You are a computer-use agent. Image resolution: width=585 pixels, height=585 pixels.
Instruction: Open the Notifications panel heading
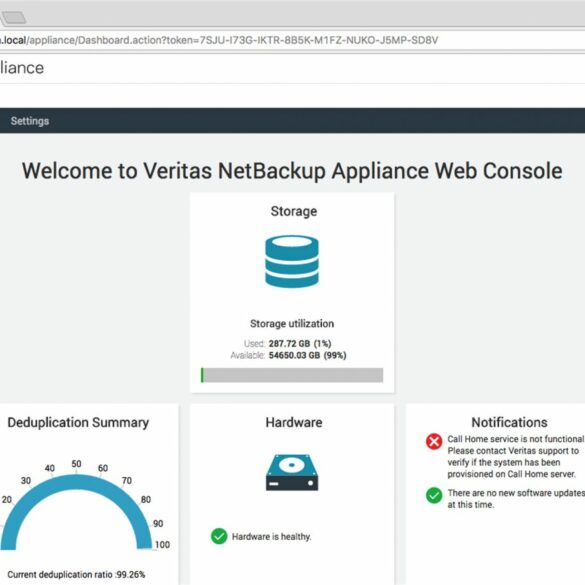point(509,422)
